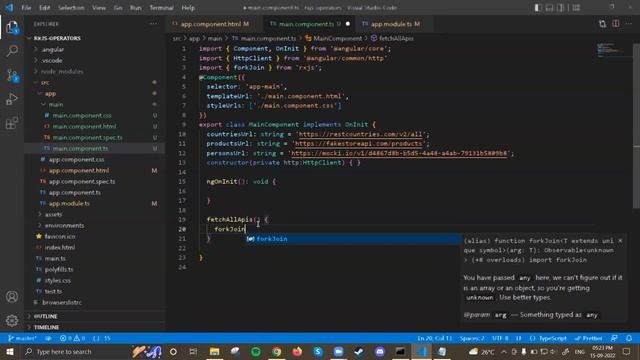Click Spaces: 2 indentation setting
640x360 pixels.
pyautogui.click(x=472, y=338)
